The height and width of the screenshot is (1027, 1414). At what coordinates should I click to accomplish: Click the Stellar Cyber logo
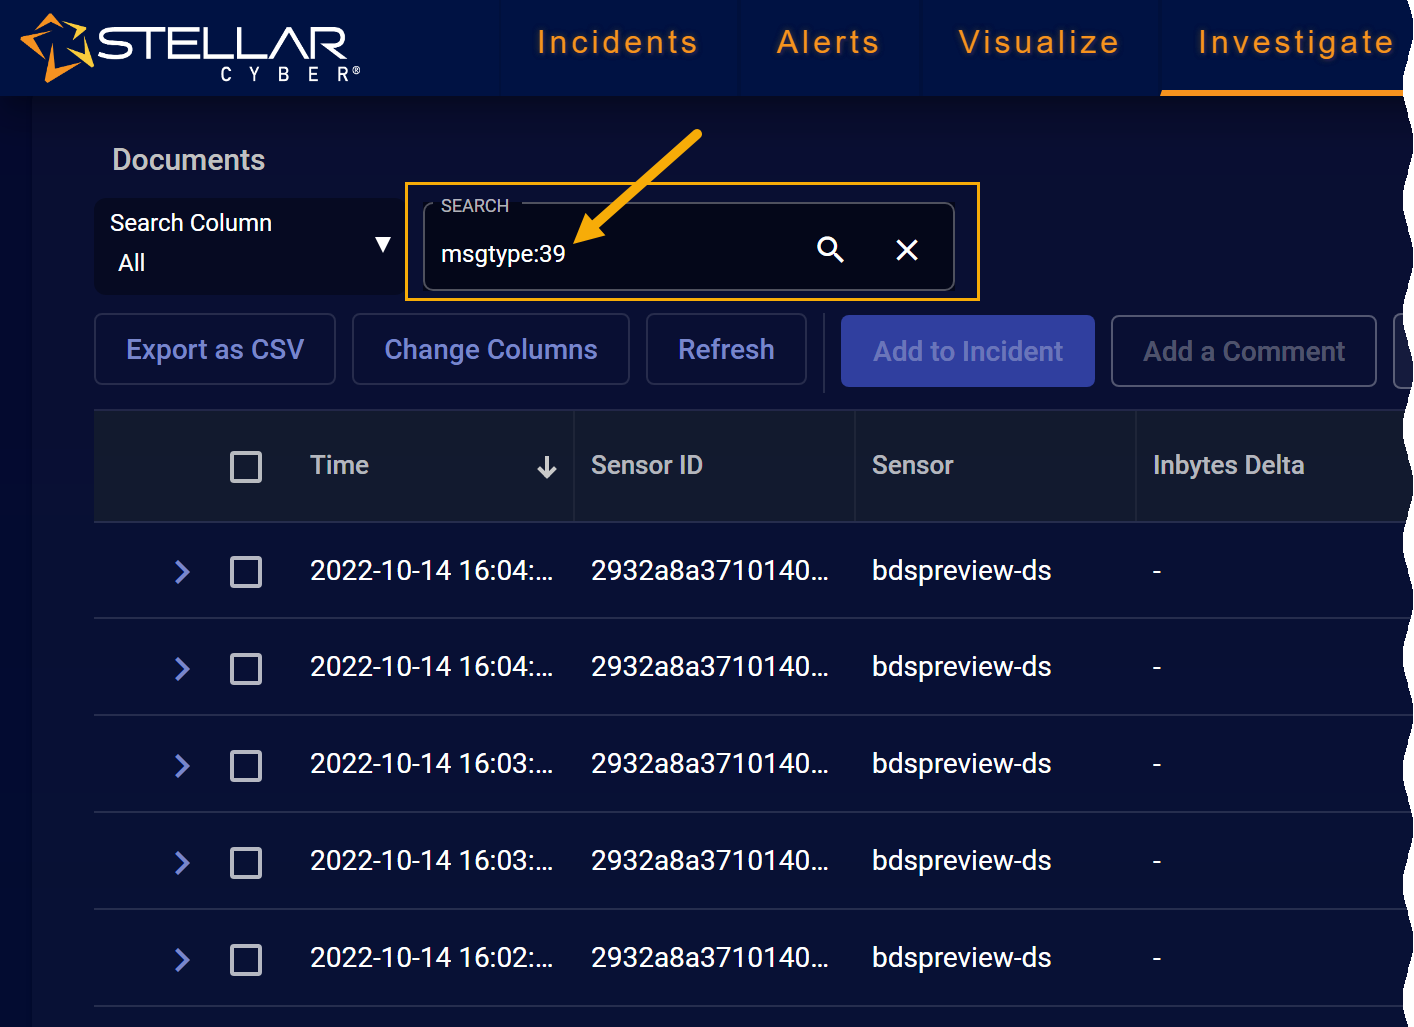pos(190,47)
